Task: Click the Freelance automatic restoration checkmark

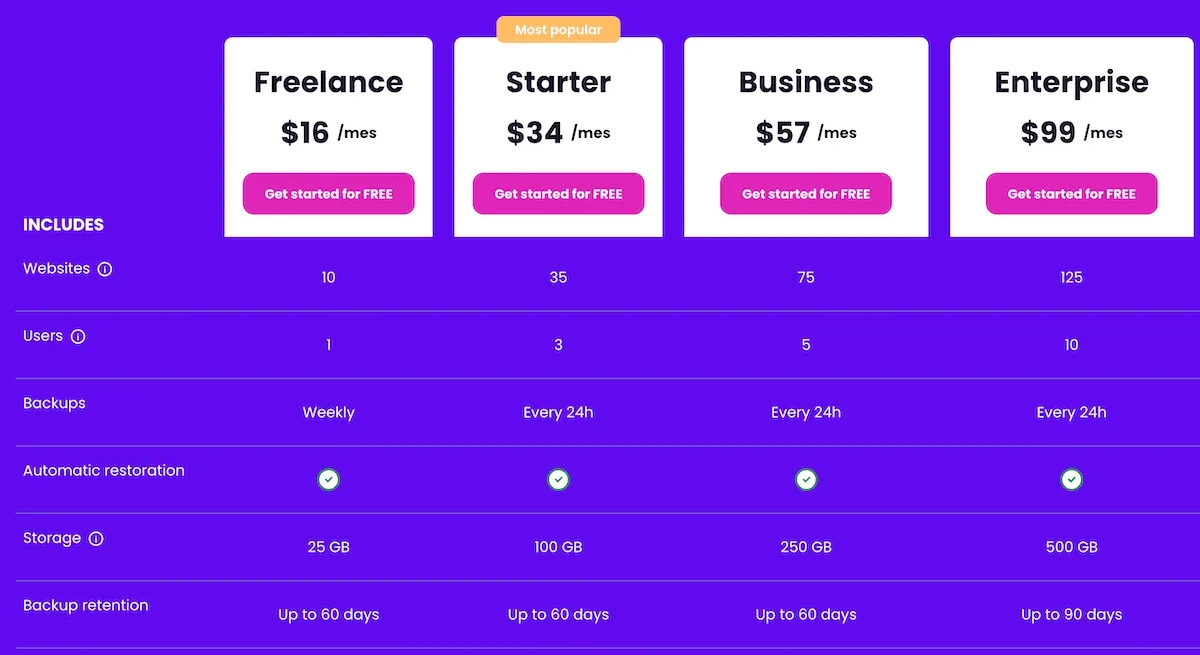Action: click(x=328, y=479)
